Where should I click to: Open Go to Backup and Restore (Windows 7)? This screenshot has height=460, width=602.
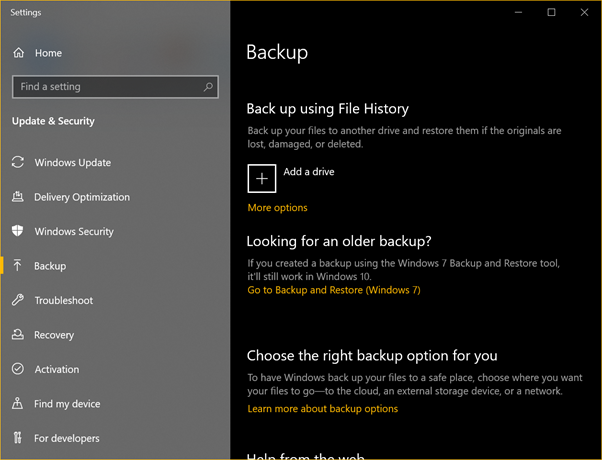334,290
